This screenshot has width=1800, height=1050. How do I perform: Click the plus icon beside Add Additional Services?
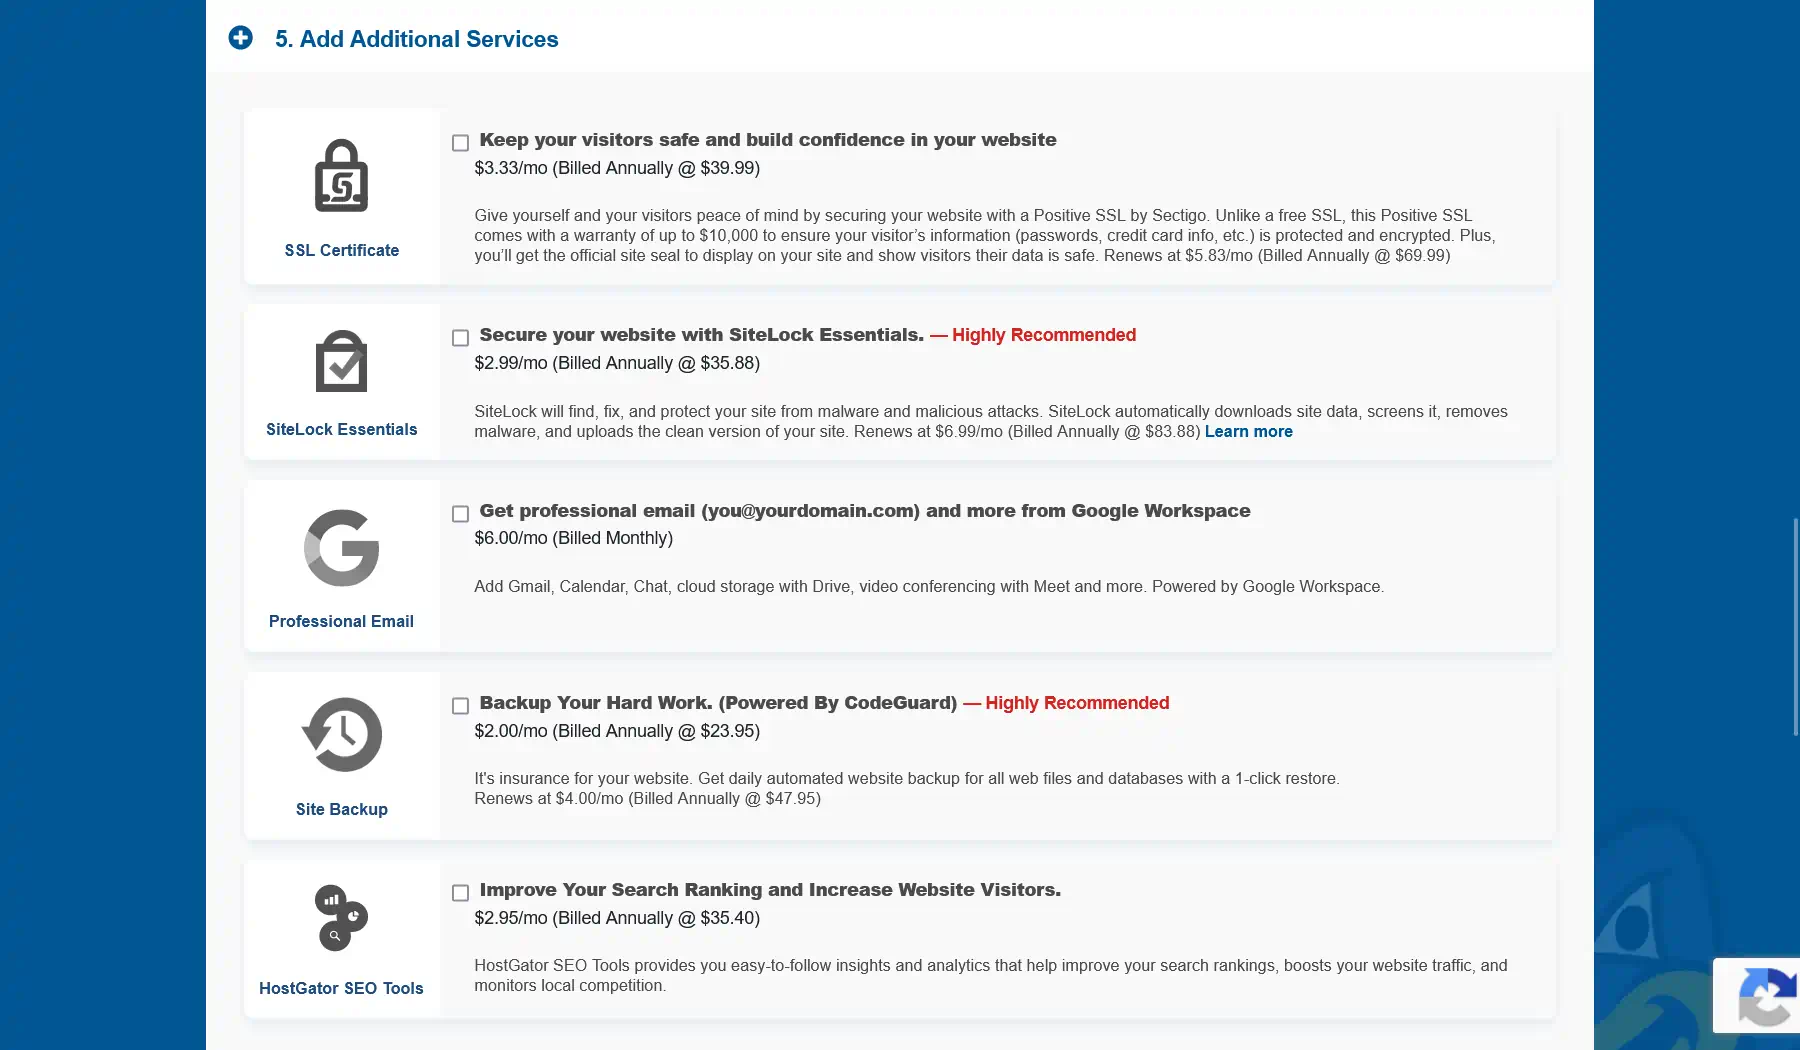240,38
